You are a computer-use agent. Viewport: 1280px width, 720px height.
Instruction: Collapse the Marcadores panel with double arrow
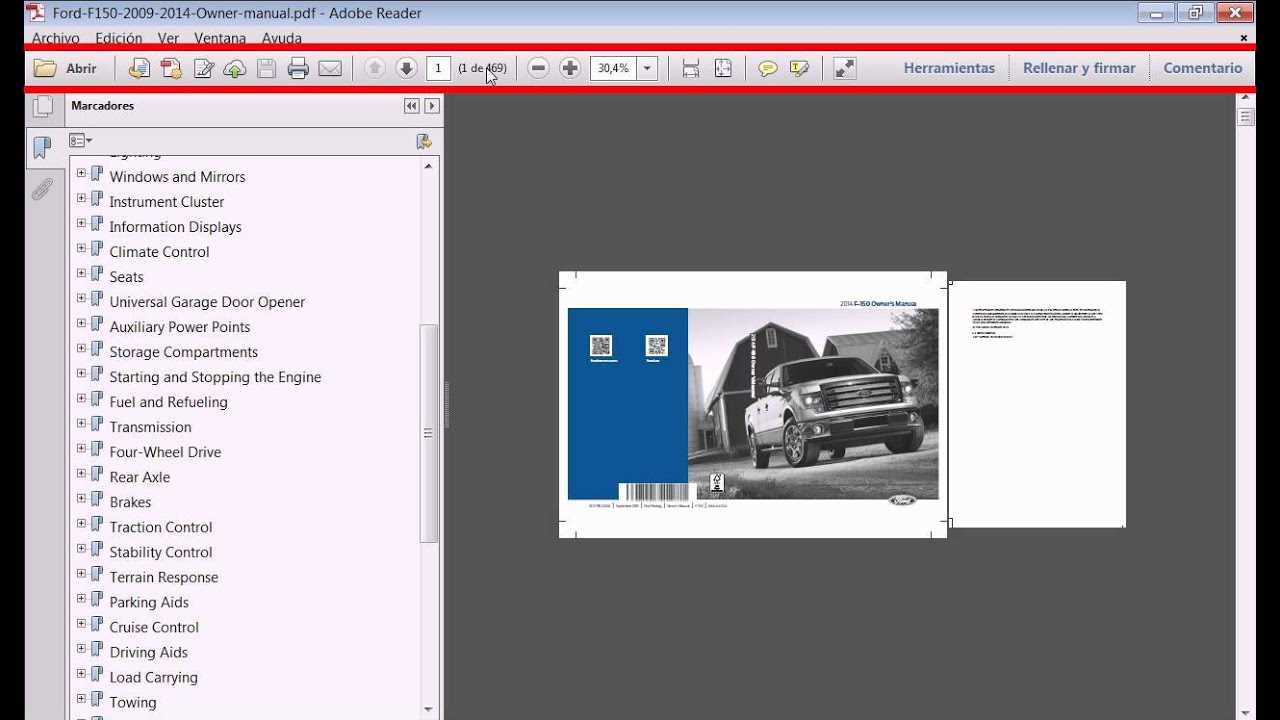[x=411, y=106]
